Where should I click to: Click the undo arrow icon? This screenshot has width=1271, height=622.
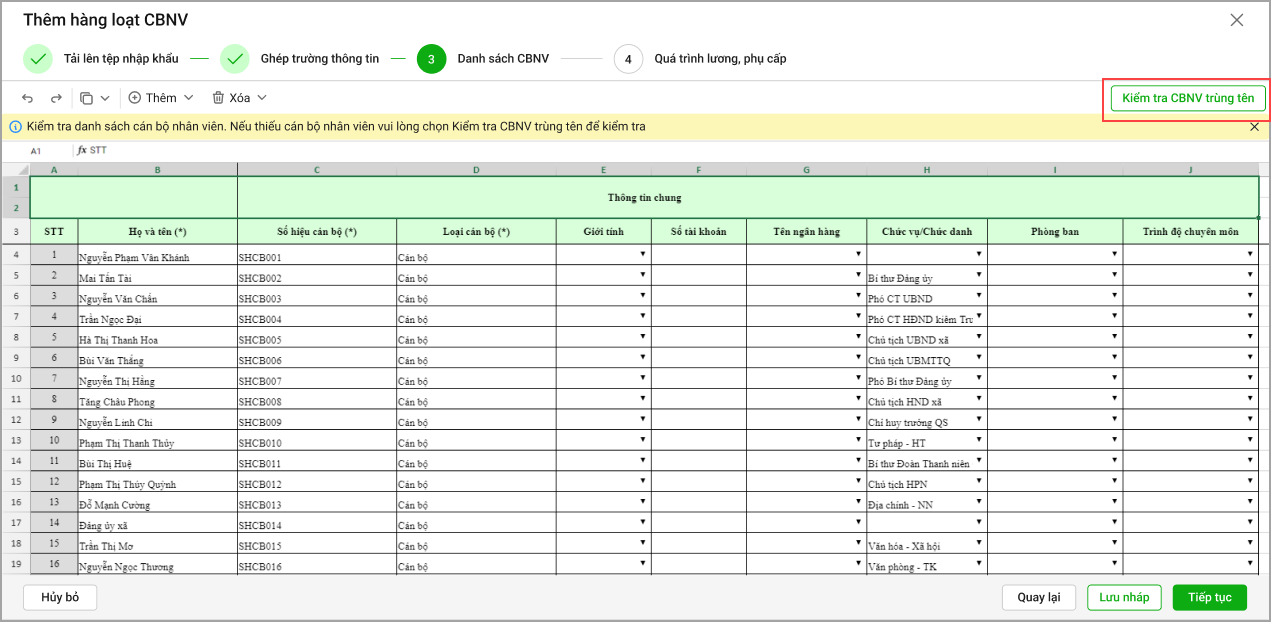pos(28,98)
